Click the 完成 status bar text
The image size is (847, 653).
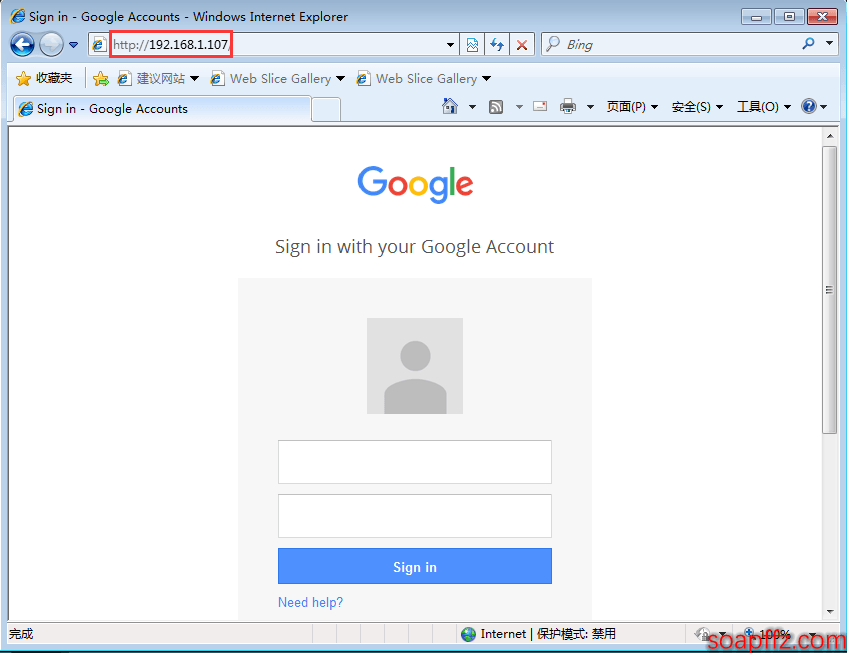pyautogui.click(x=21, y=634)
